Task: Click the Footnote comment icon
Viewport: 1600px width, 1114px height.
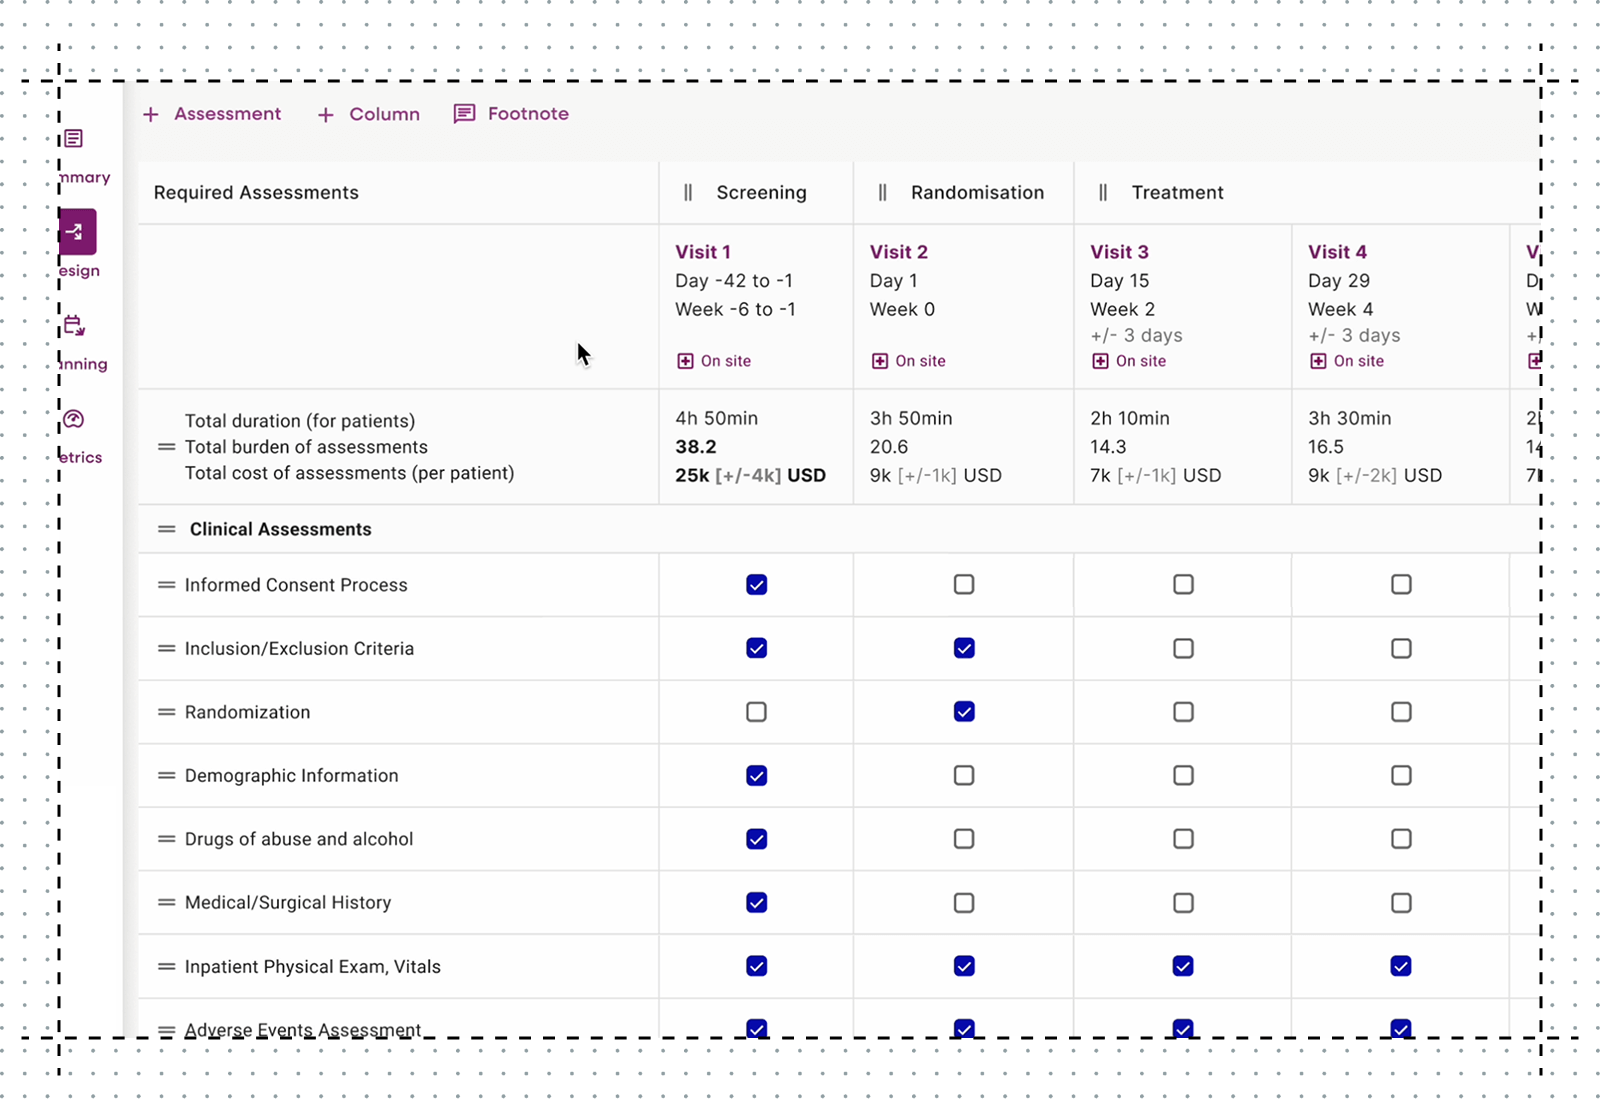Action: pyautogui.click(x=464, y=114)
